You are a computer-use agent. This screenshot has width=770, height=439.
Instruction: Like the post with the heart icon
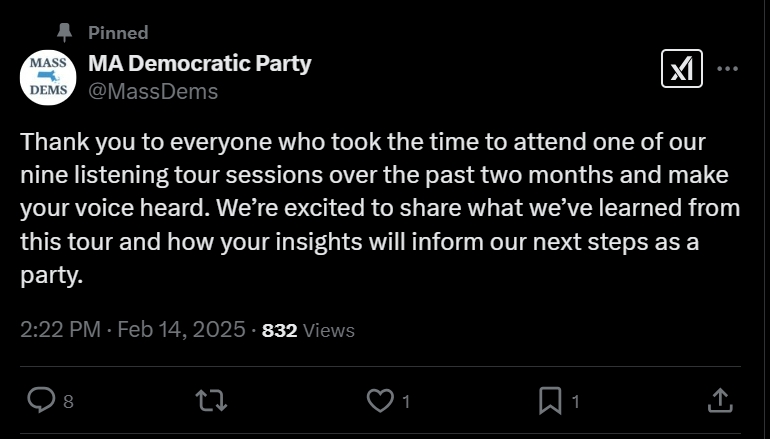tap(380, 401)
